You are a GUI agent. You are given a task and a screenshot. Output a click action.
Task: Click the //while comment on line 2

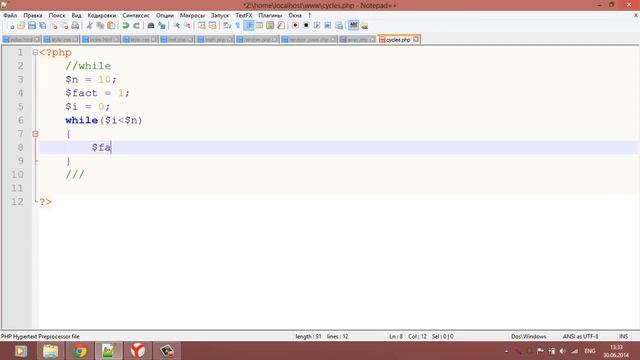pos(88,66)
